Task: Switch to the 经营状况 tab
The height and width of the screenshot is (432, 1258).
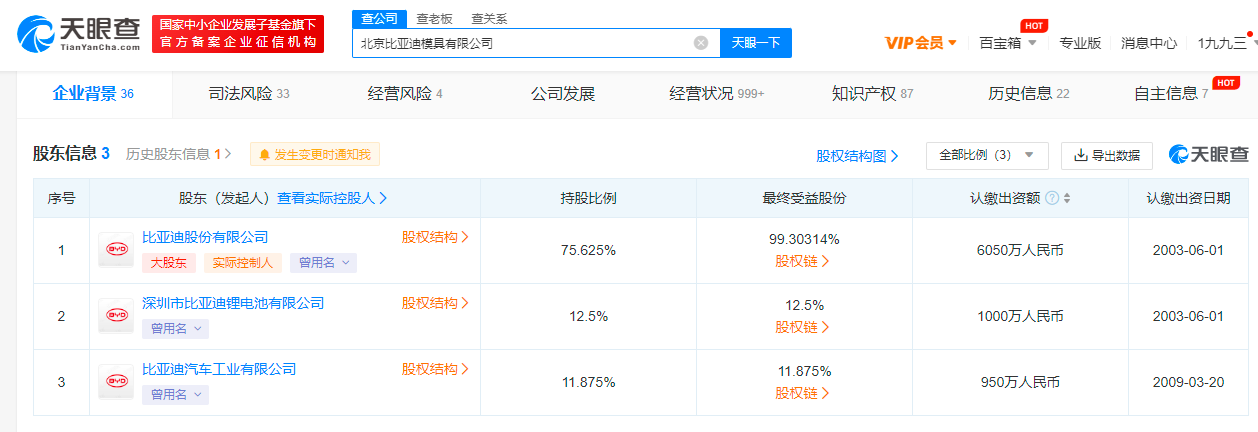Action: 716,94
